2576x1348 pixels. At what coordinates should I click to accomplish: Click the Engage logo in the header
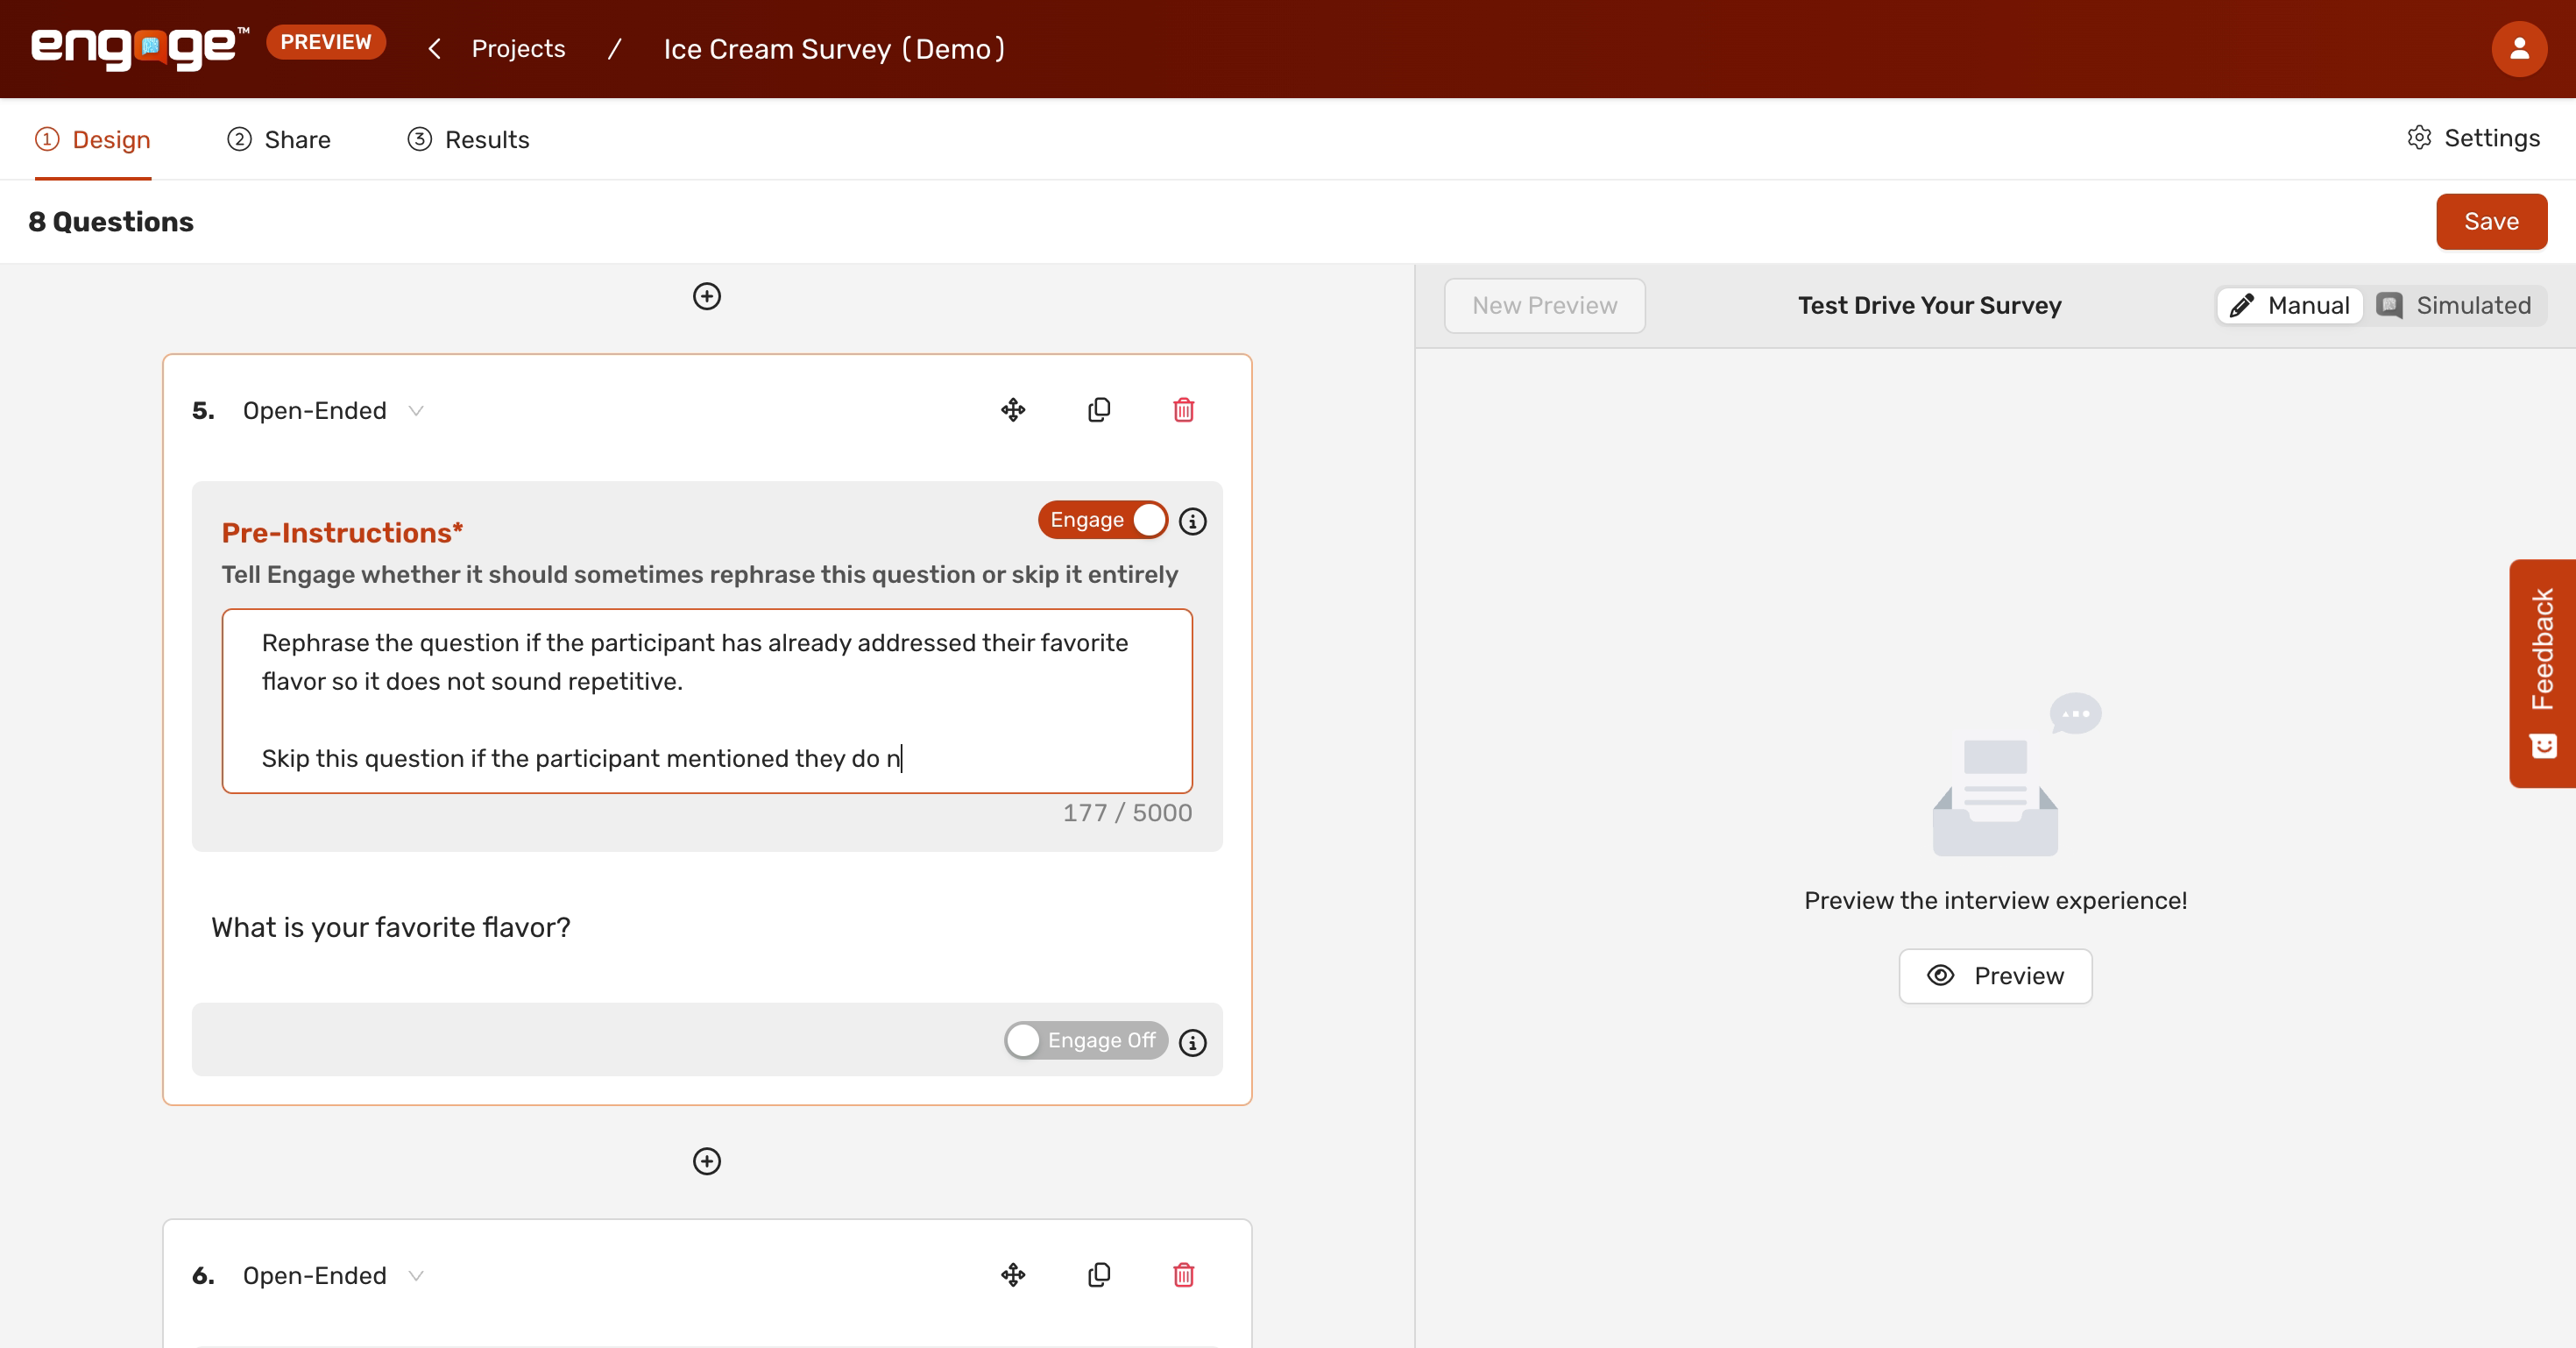[139, 47]
